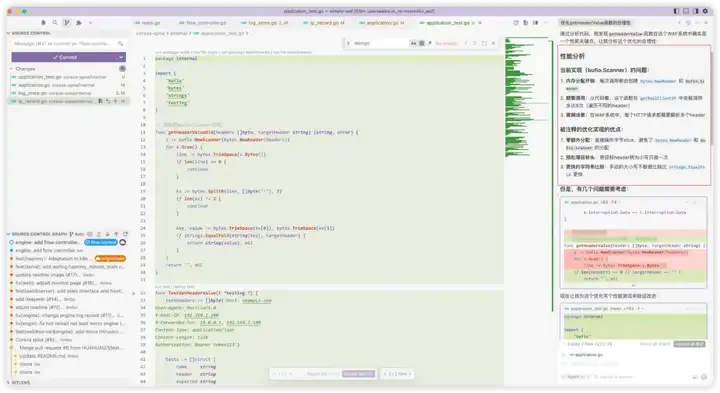Click the refresh icon in Source Control Graph
Viewport: 720px width, 393px height.
[125, 234]
